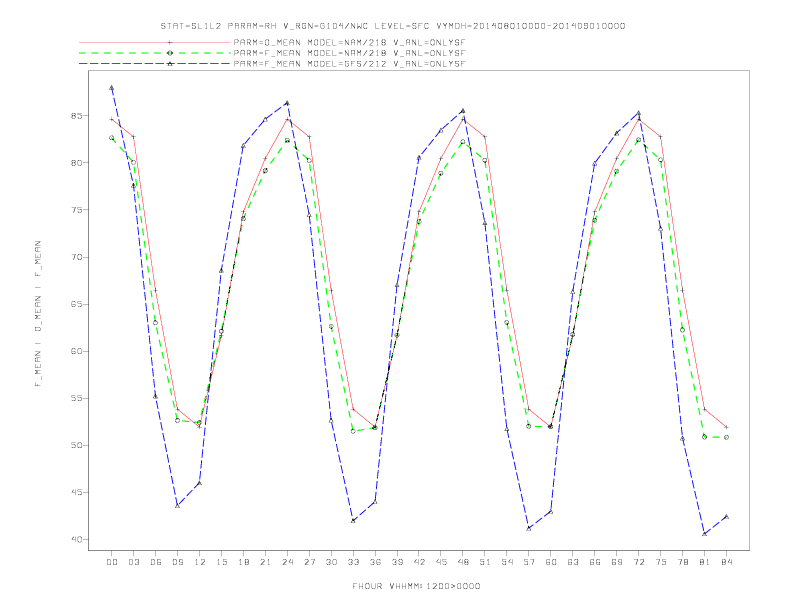
Task: Click x-axis forecast hour label 03
Action: pos(134,562)
